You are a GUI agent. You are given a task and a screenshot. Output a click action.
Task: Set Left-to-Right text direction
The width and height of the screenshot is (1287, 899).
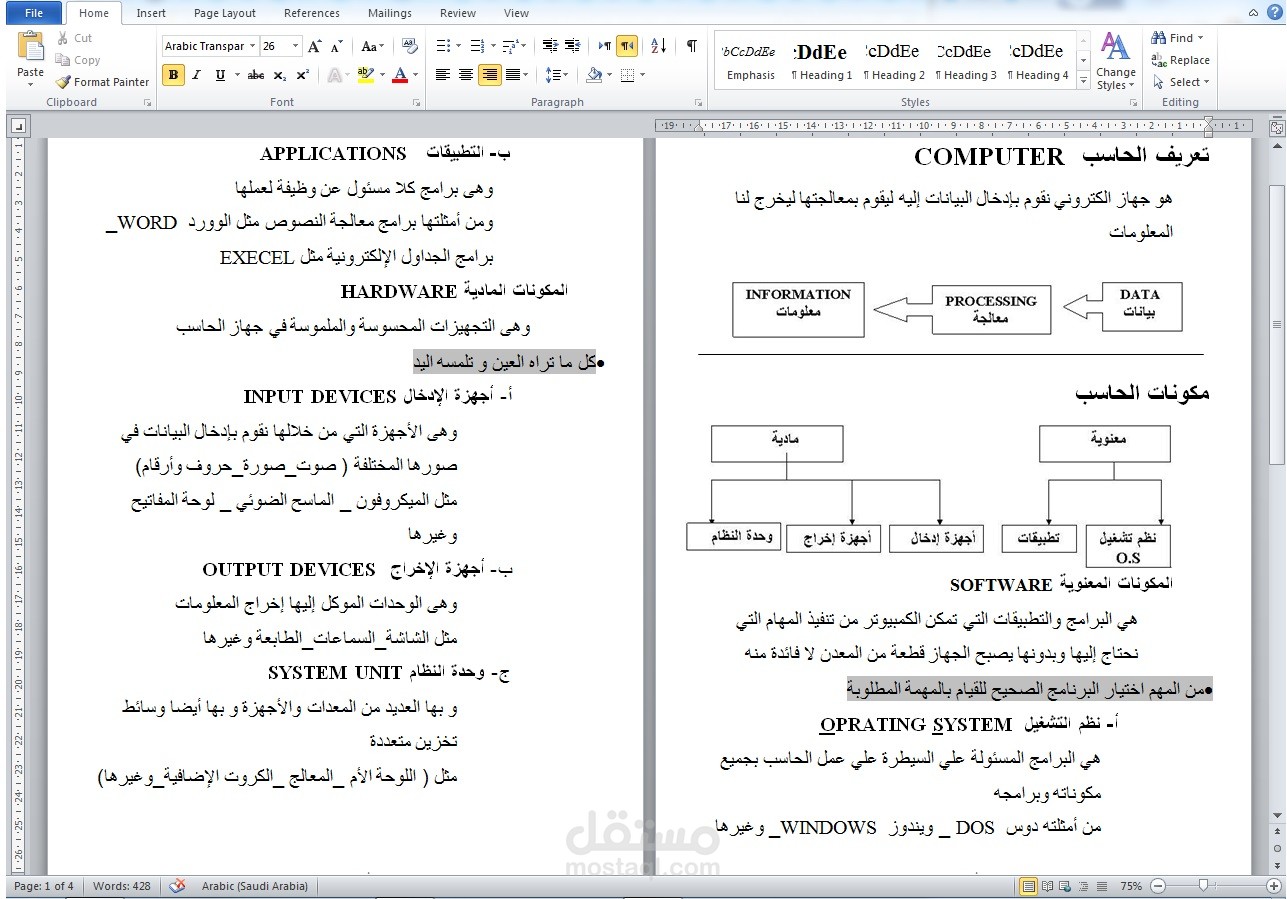[x=605, y=46]
